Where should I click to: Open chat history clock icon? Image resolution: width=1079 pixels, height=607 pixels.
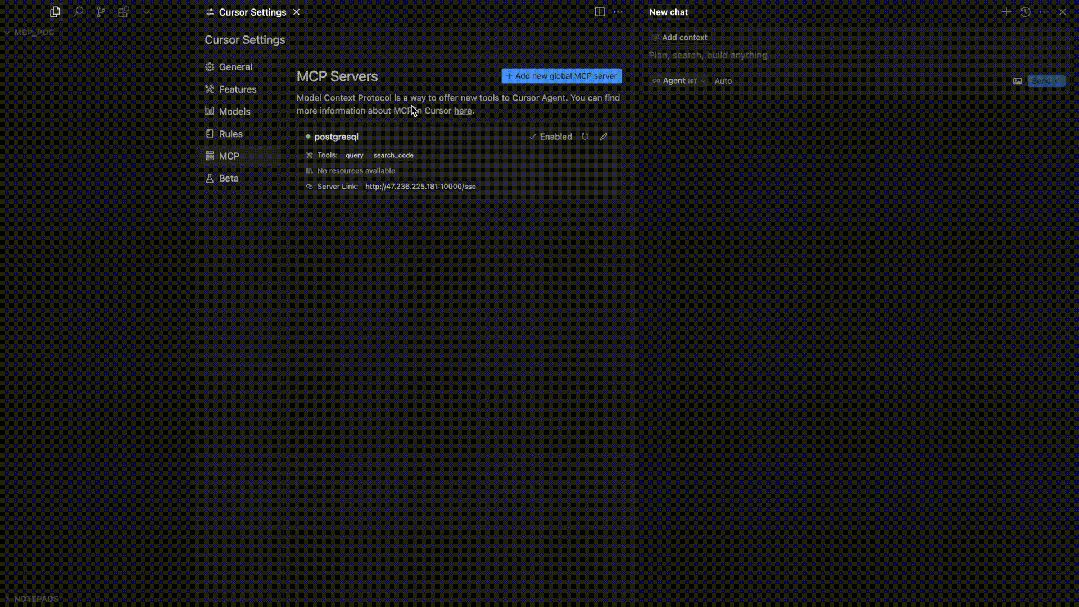[1025, 12]
